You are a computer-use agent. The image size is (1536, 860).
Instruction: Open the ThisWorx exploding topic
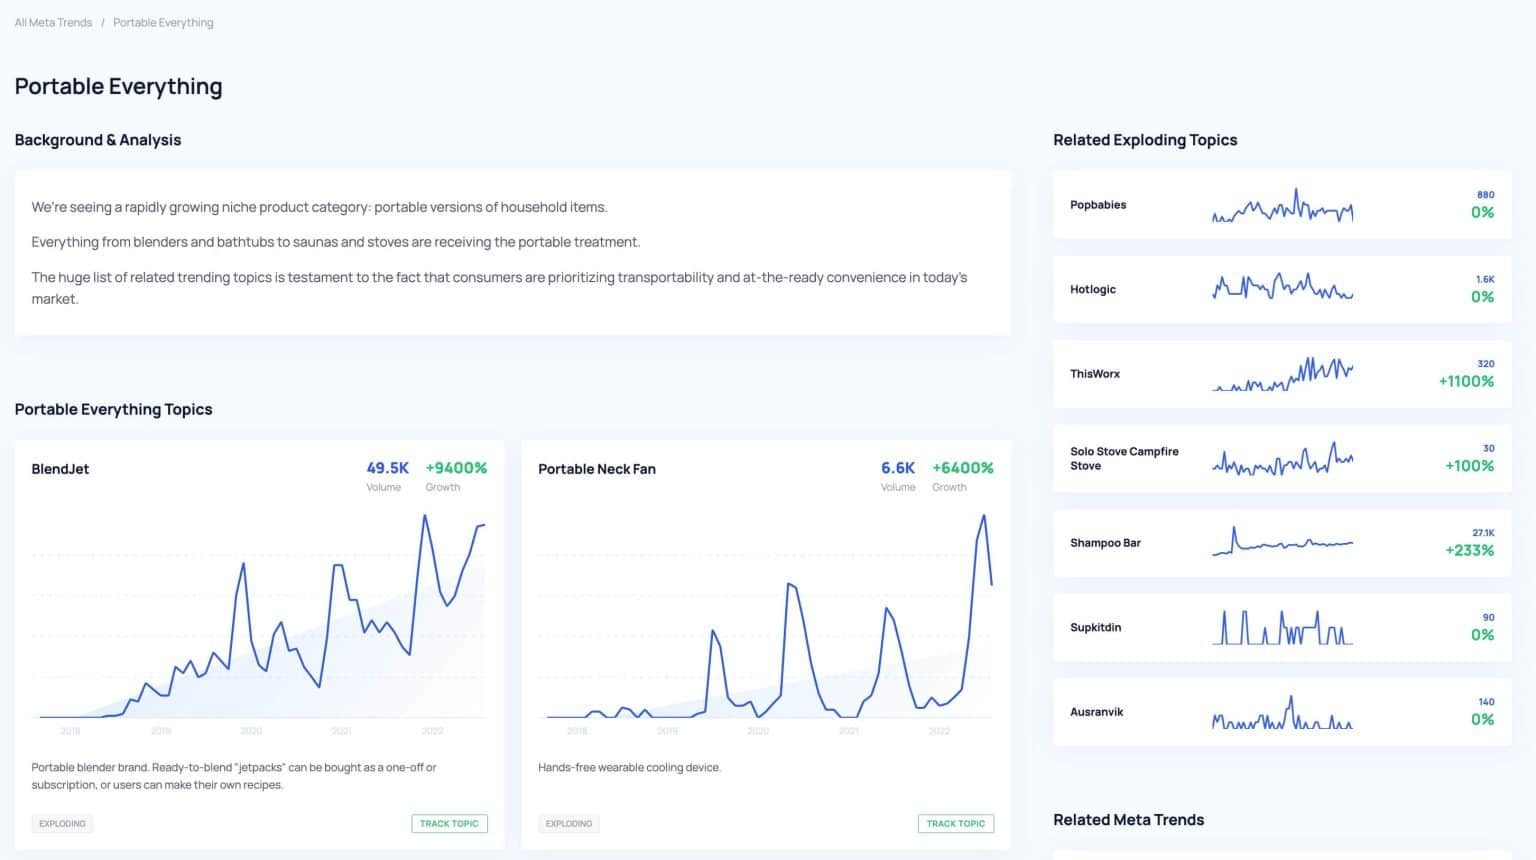coord(1282,373)
